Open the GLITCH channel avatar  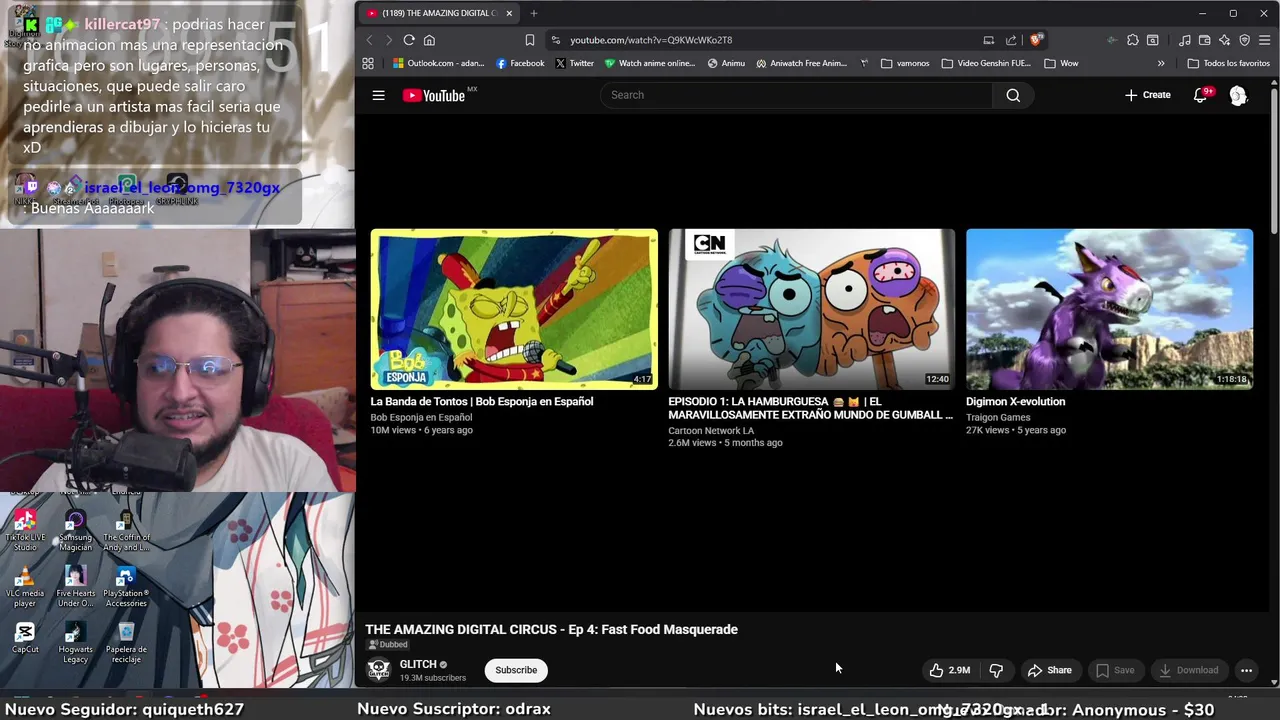pyautogui.click(x=379, y=670)
